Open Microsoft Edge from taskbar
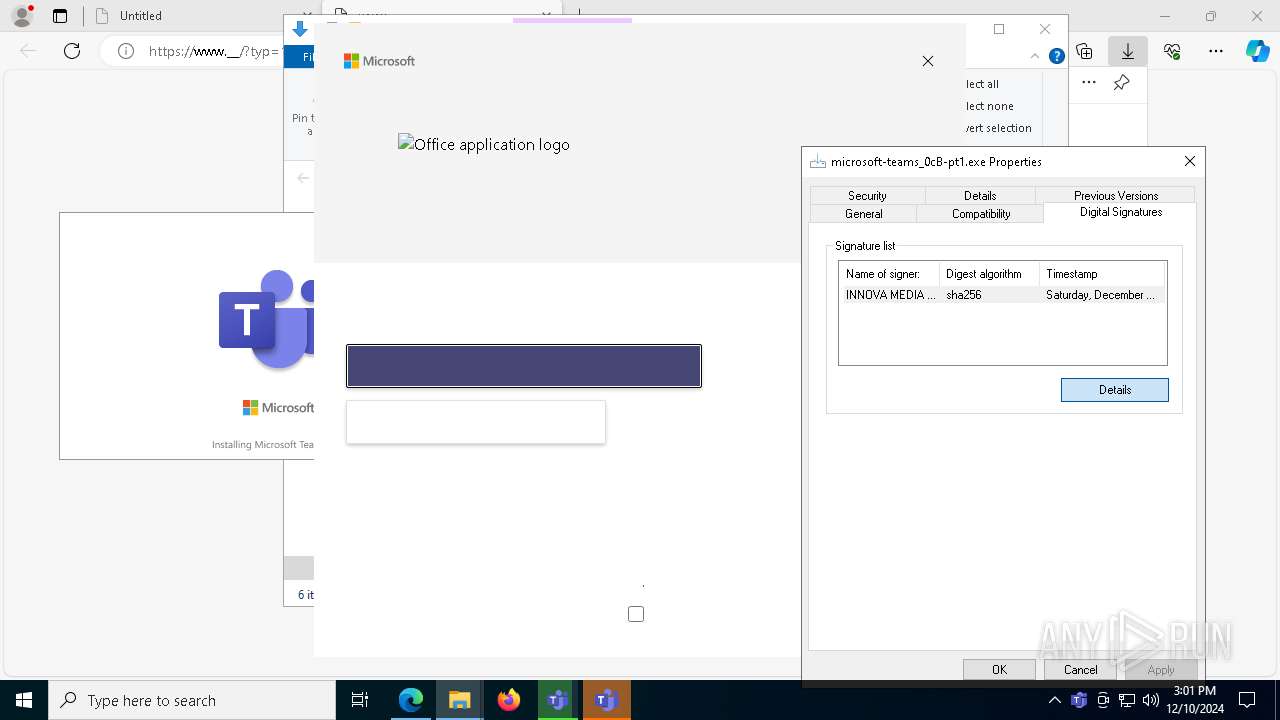 (x=411, y=700)
